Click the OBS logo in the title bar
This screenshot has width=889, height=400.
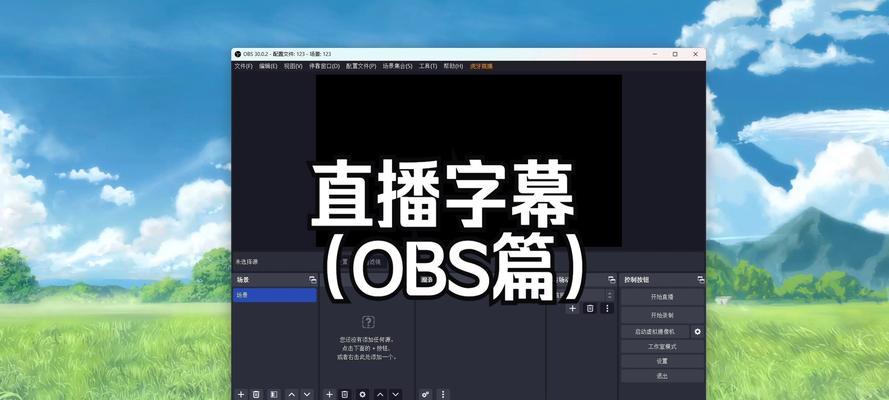coord(238,54)
